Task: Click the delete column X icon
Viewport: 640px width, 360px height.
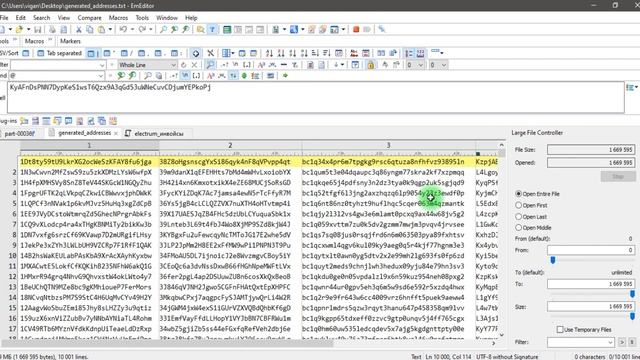Action: coord(210,53)
